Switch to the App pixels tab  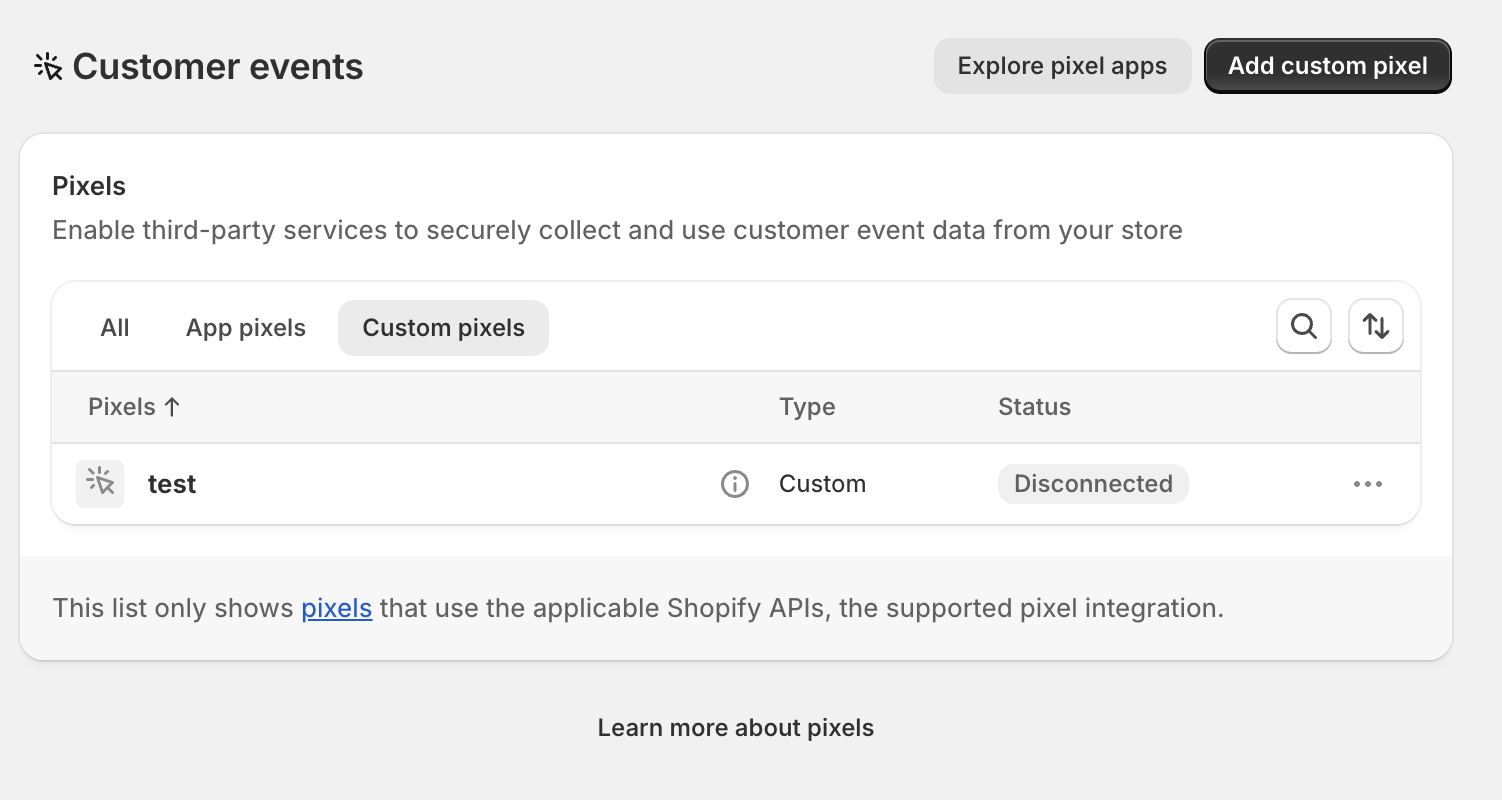pos(246,328)
